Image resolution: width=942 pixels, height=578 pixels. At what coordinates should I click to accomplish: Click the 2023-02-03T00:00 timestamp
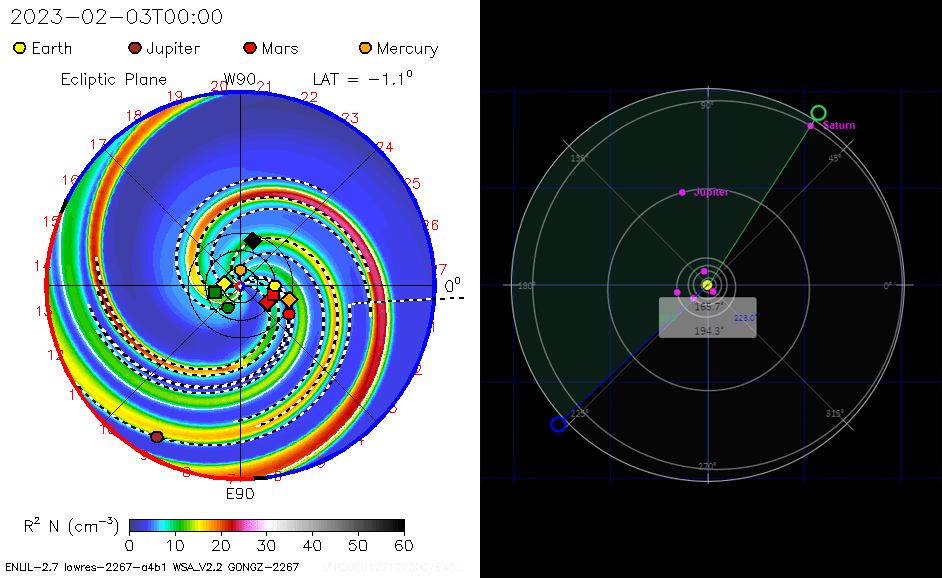tap(117, 17)
